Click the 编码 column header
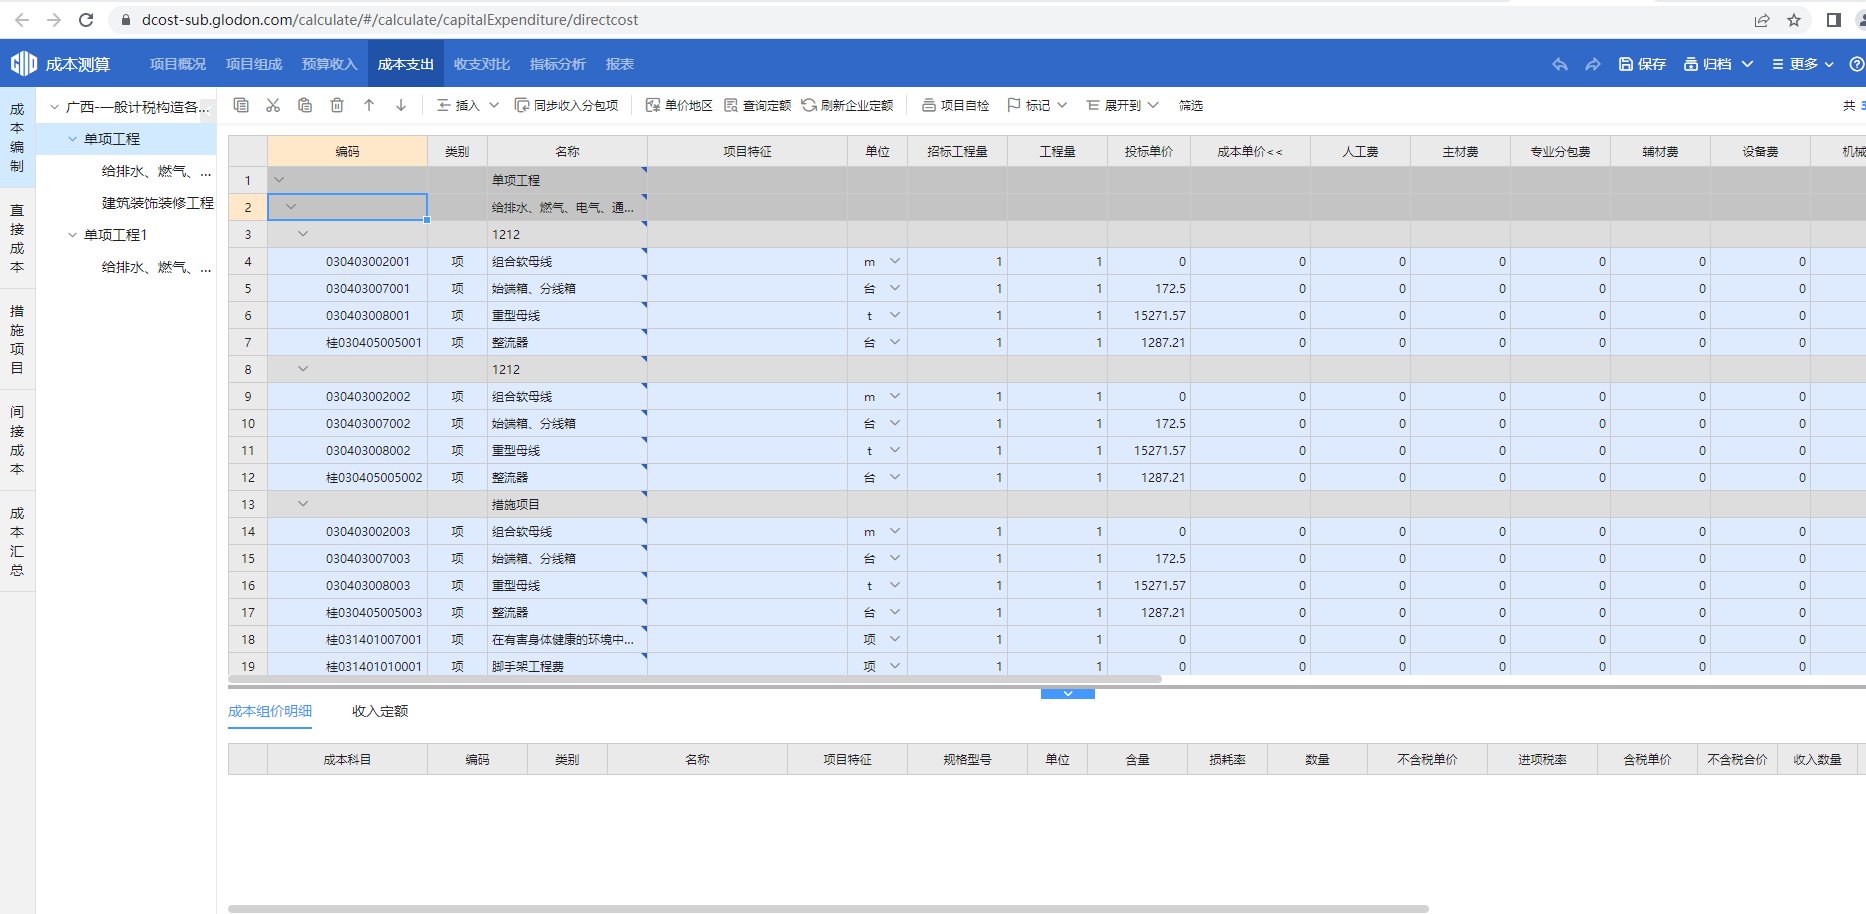The width and height of the screenshot is (1866, 914). 347,151
